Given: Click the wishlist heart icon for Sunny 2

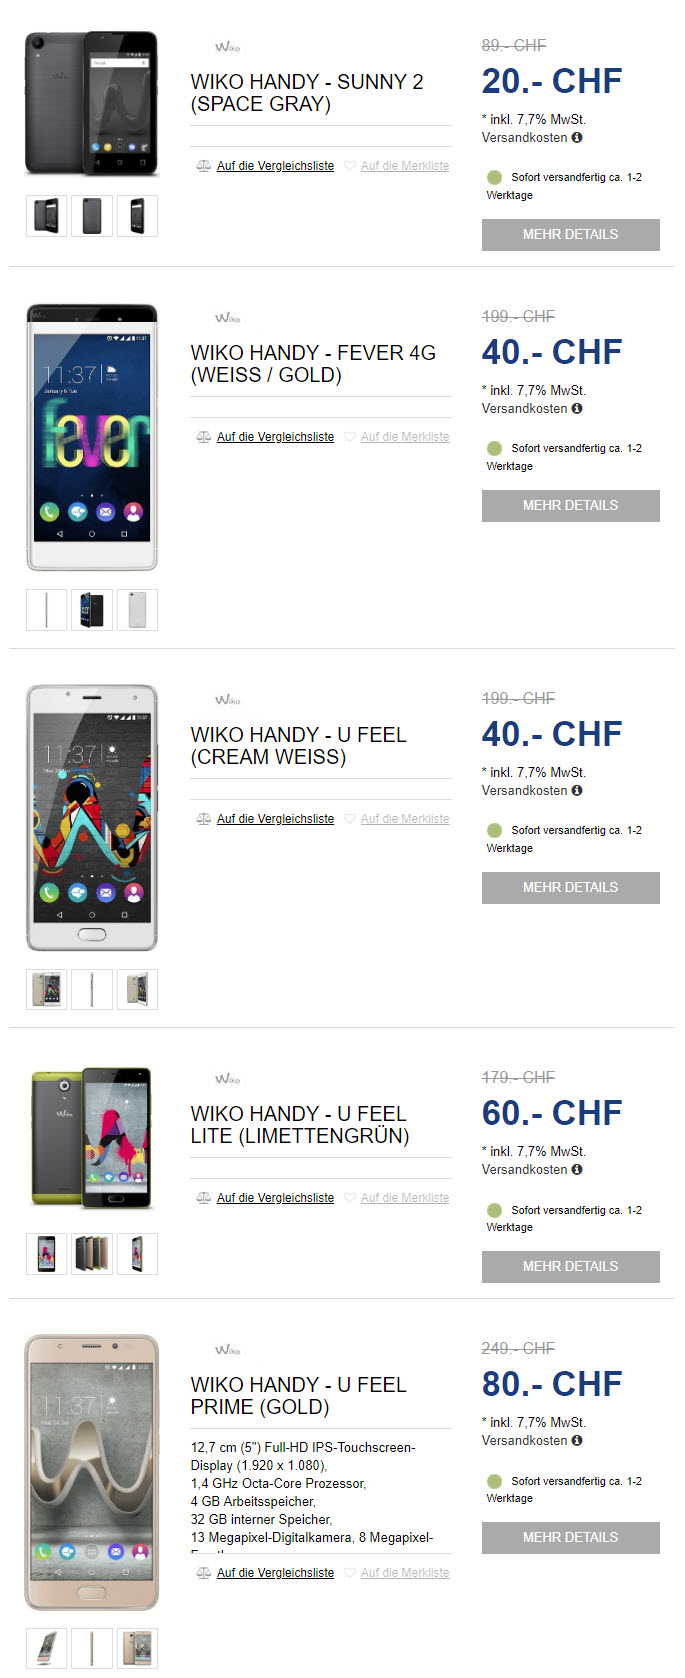Looking at the screenshot, I should 350,166.
